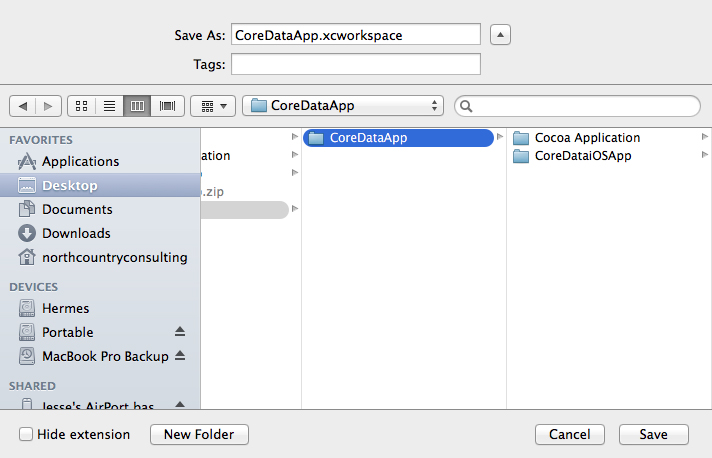Open the item arrangement menu
Screen dimensions: 712x458
[x=213, y=106]
